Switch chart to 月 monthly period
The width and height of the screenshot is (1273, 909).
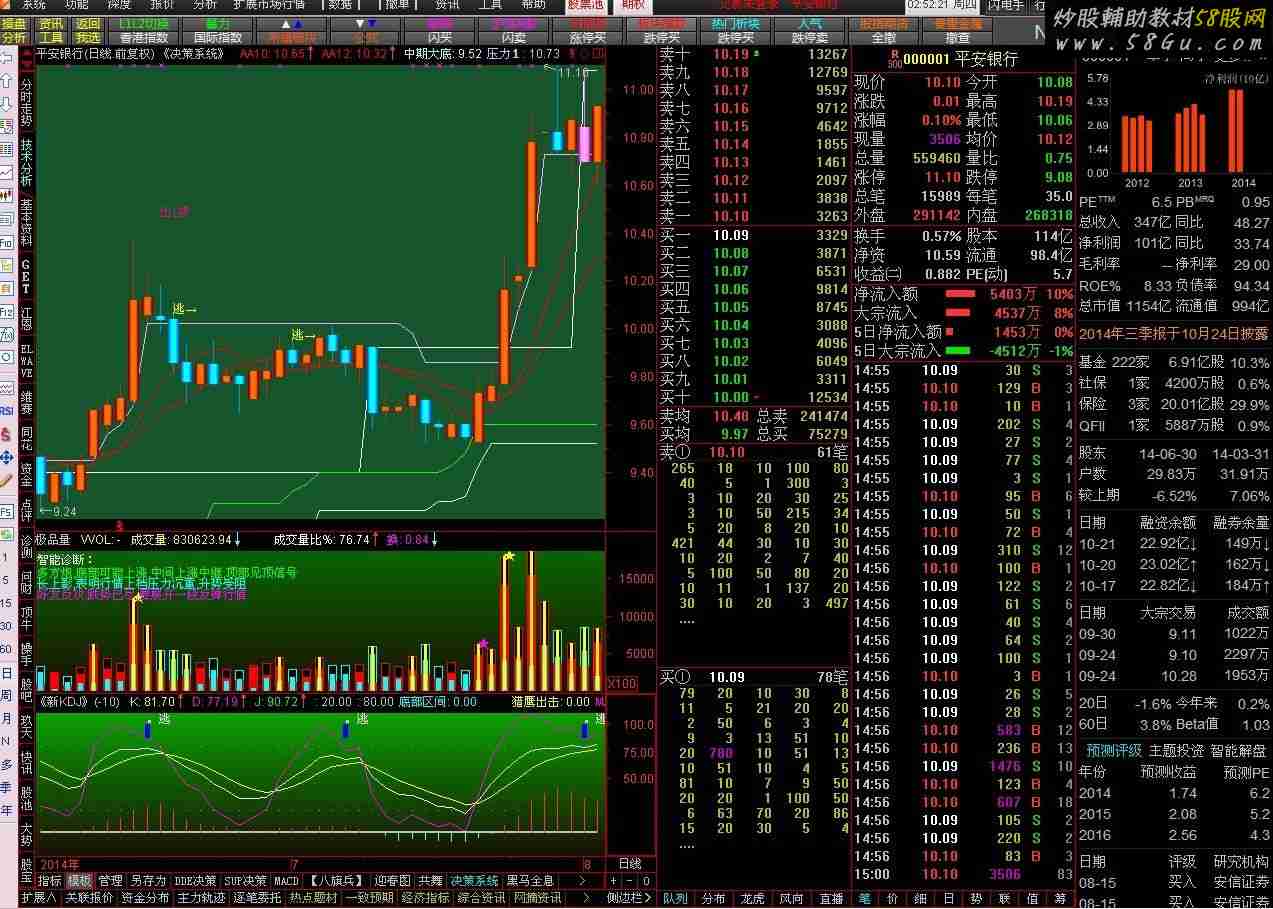click(6, 718)
